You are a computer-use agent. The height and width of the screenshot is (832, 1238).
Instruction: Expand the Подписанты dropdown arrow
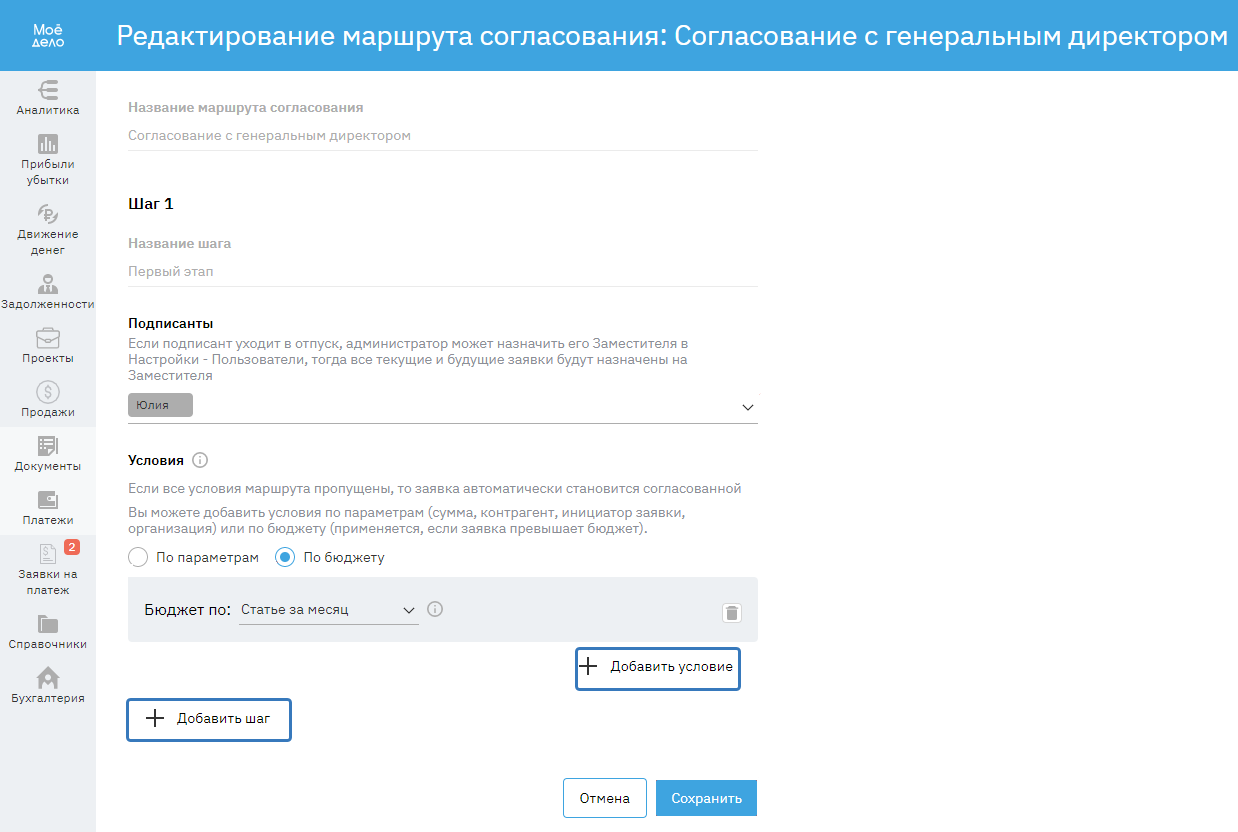tap(747, 407)
